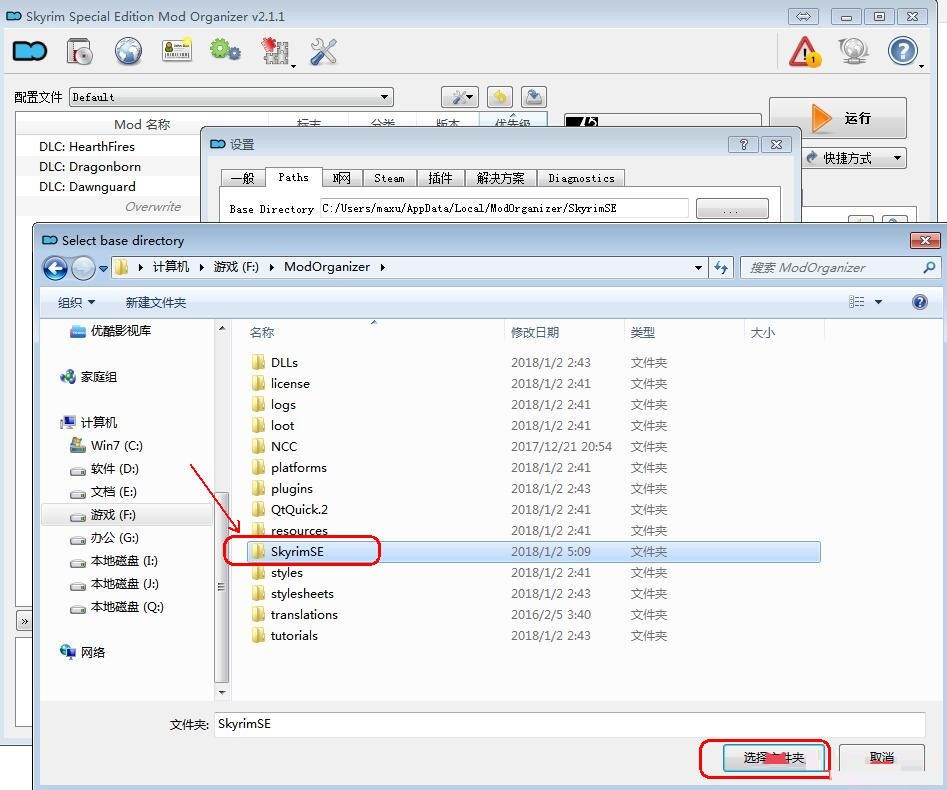The width and height of the screenshot is (947, 790).
Task: Open the install mod from archive icon
Action: click(x=79, y=51)
